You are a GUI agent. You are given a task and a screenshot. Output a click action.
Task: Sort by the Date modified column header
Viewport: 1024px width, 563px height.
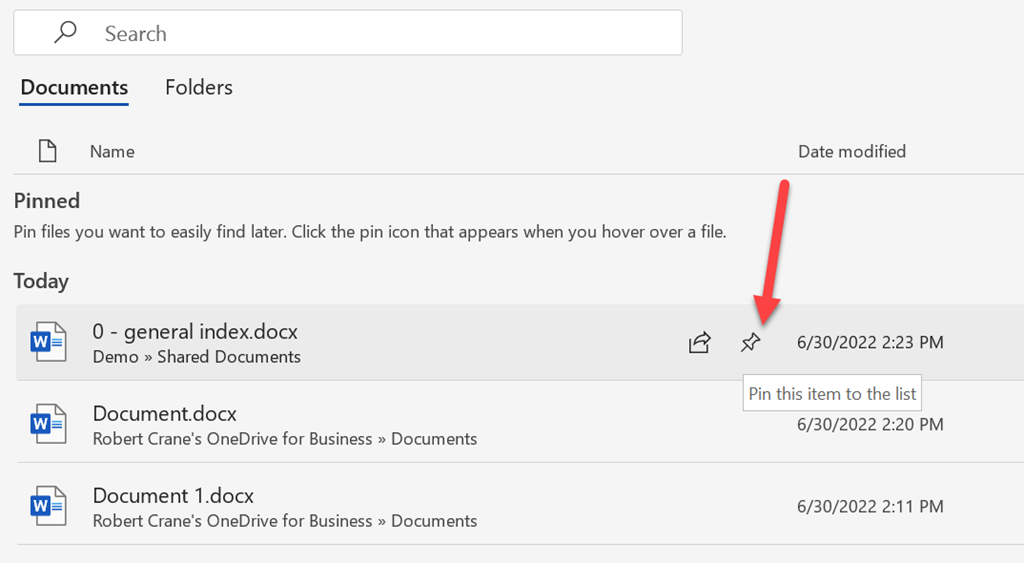(851, 152)
